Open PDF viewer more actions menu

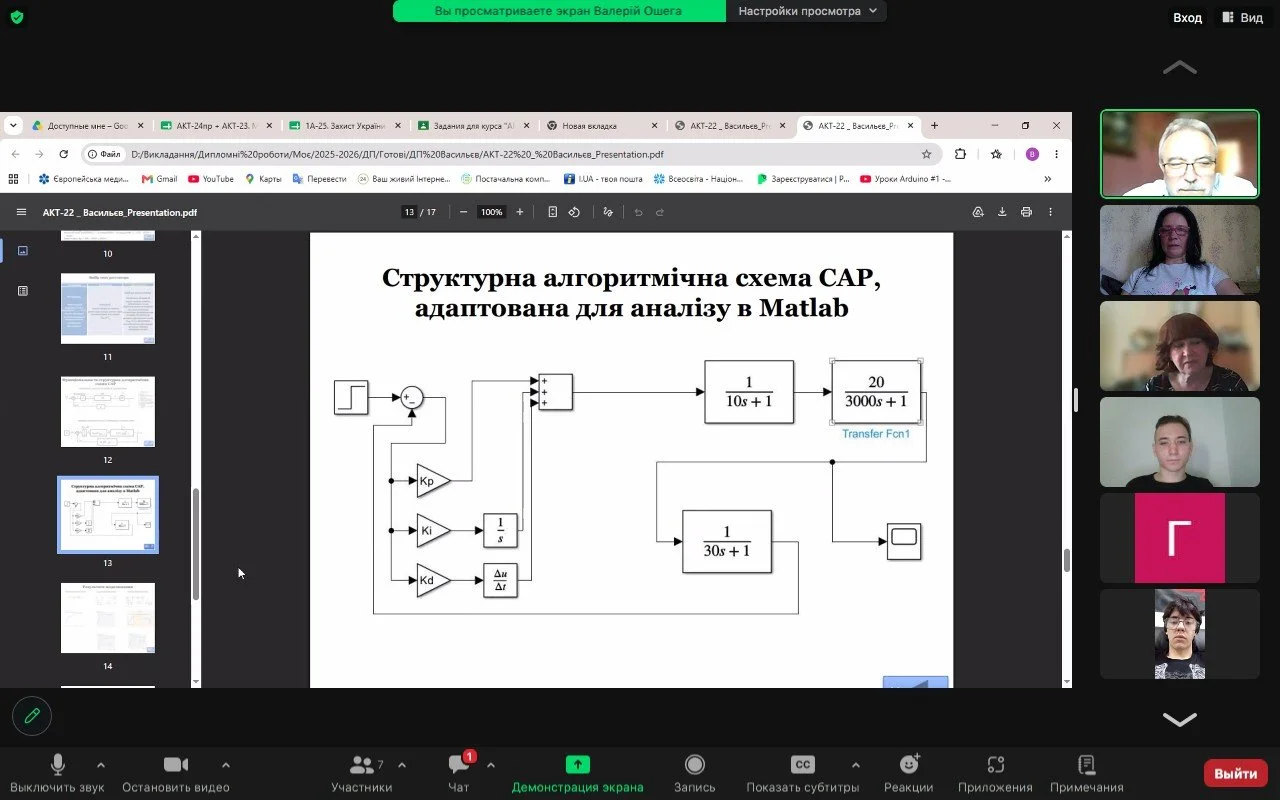1050,212
